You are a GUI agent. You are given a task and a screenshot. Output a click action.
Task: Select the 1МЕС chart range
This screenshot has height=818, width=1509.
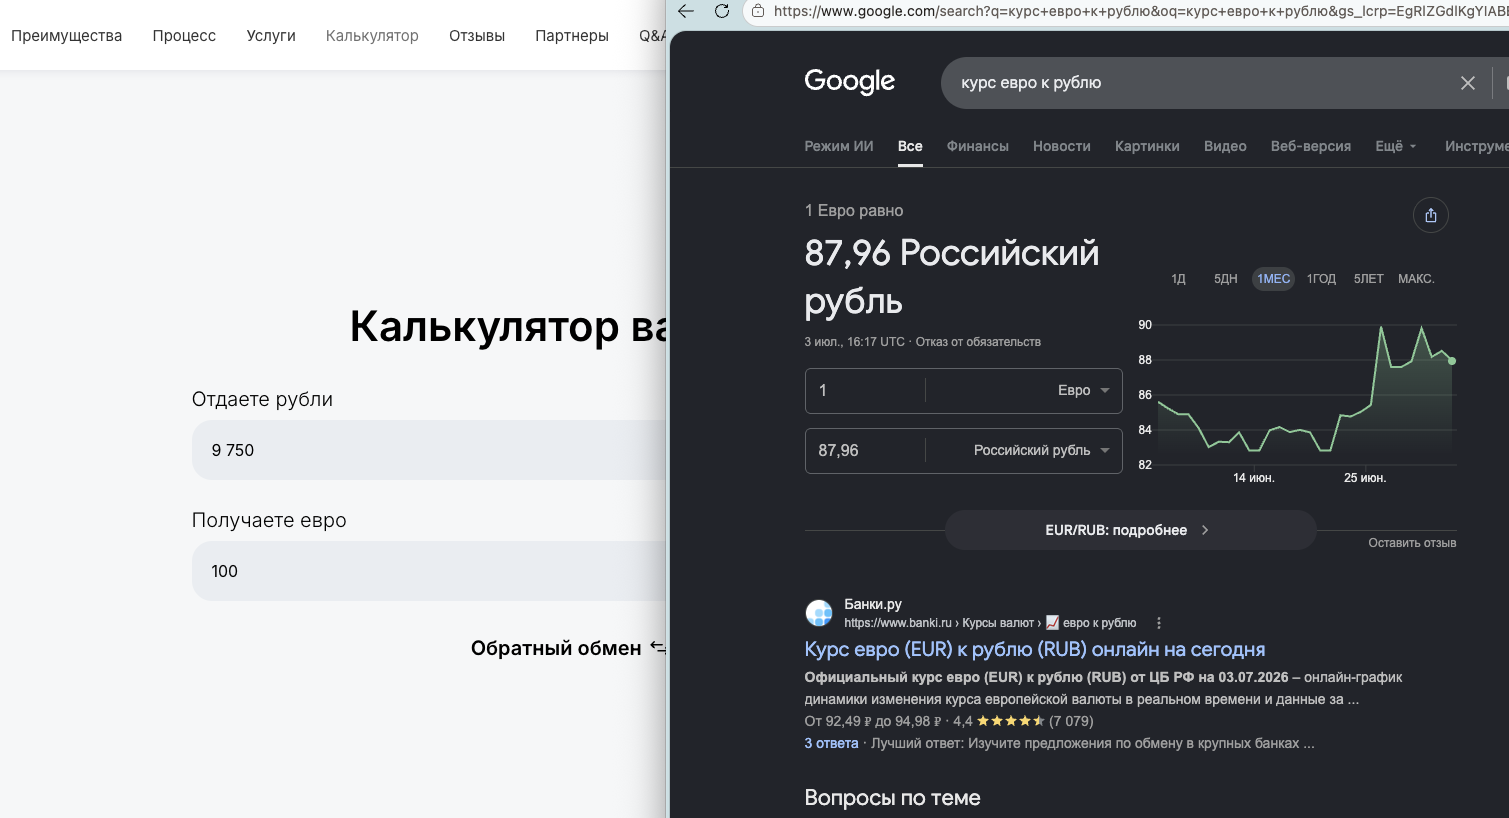click(x=1273, y=279)
